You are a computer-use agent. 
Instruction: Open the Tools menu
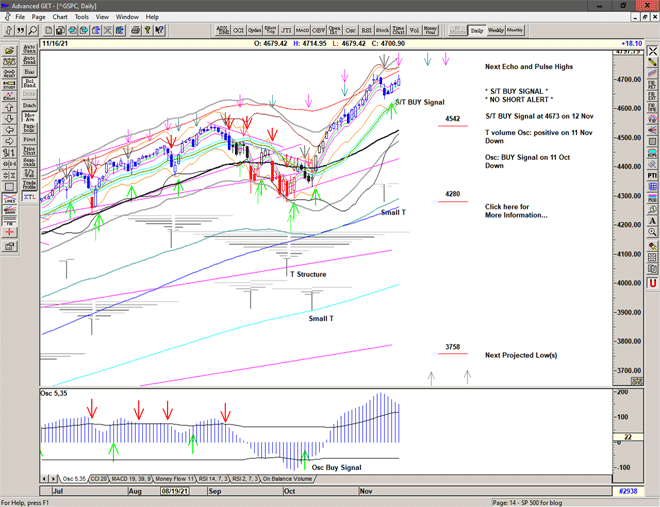click(82, 17)
